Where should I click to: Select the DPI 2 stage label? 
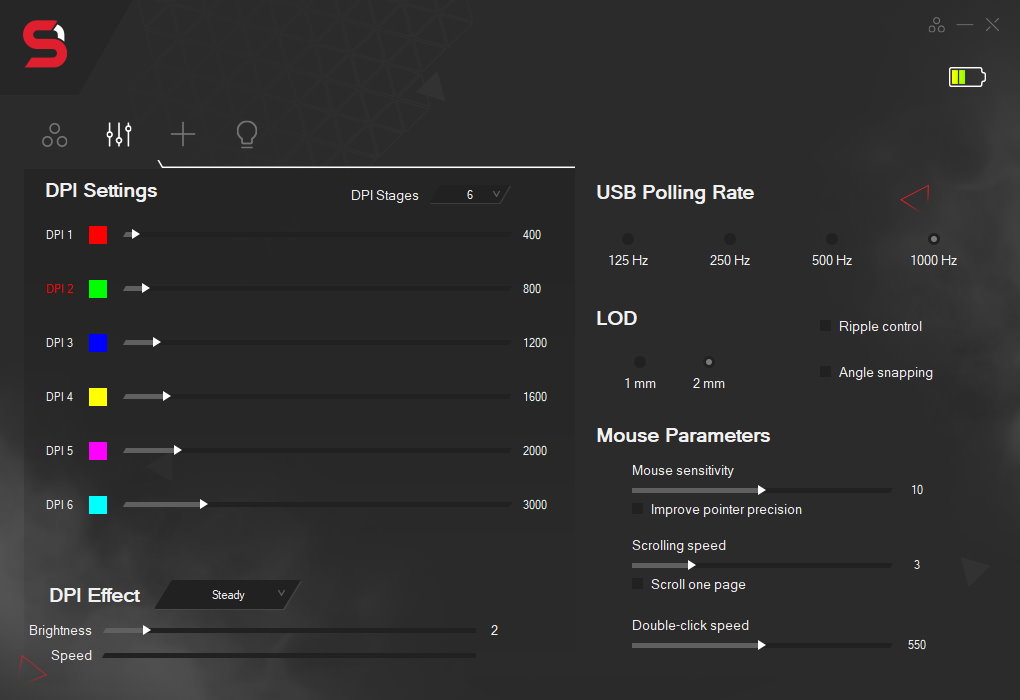[60, 289]
